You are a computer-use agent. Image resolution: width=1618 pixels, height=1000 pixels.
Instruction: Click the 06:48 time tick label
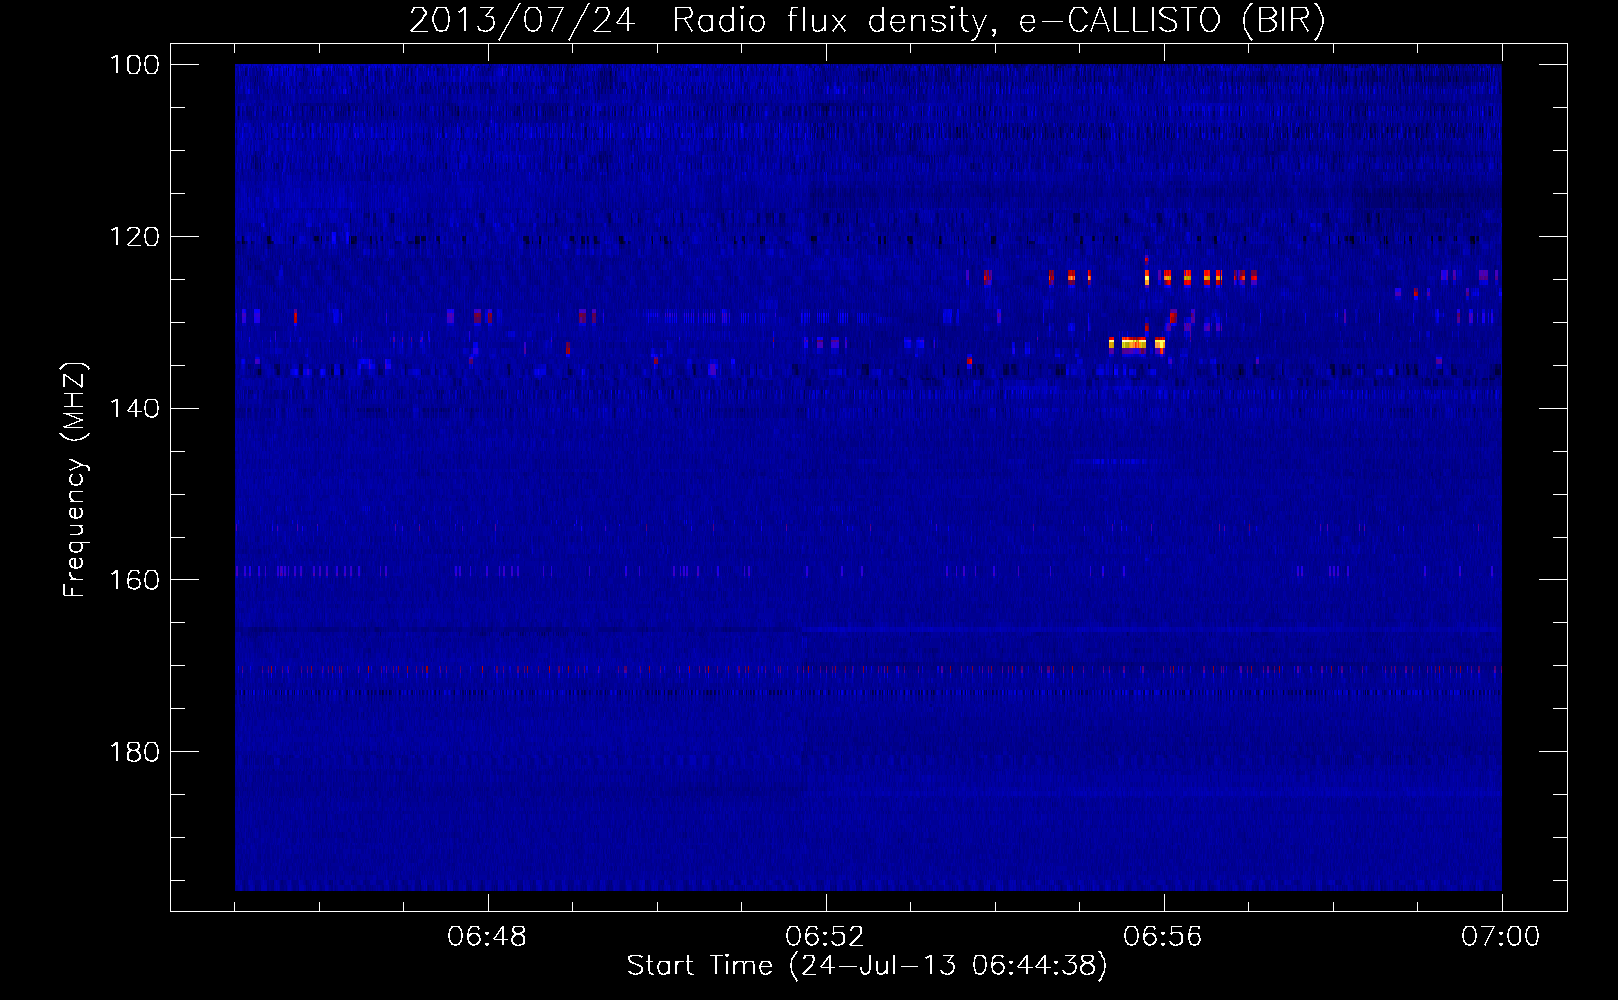click(x=487, y=937)
